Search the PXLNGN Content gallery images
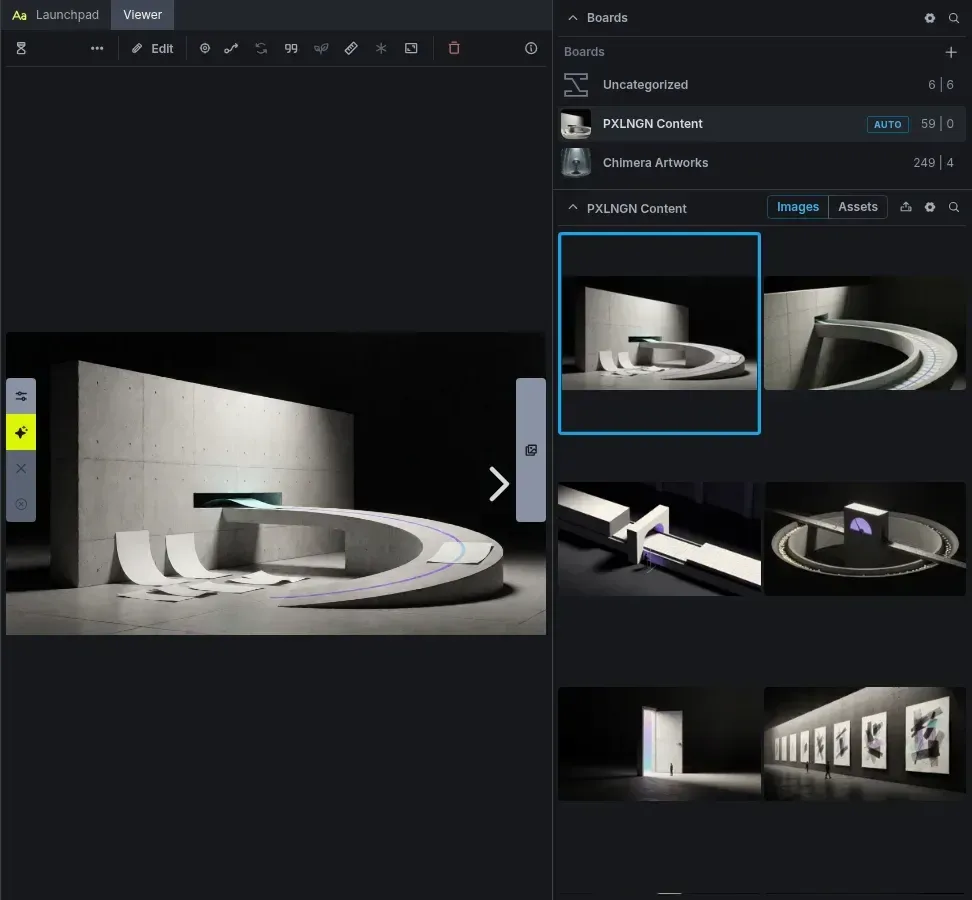The width and height of the screenshot is (972, 900). pos(954,207)
